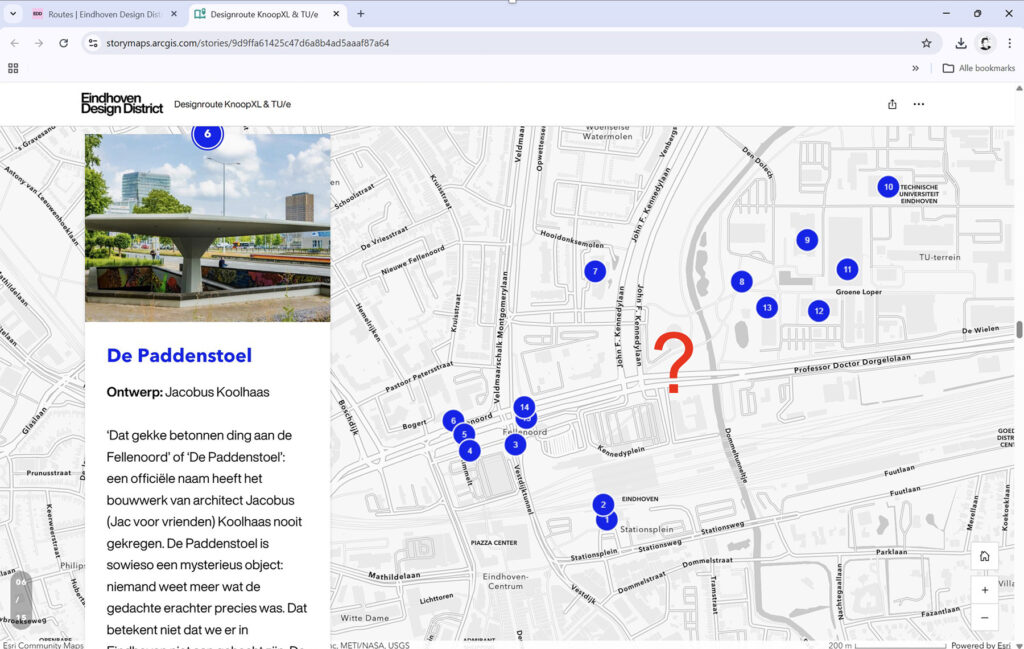Image resolution: width=1024 pixels, height=649 pixels.
Task: Click the story share icon
Action: tap(892, 104)
